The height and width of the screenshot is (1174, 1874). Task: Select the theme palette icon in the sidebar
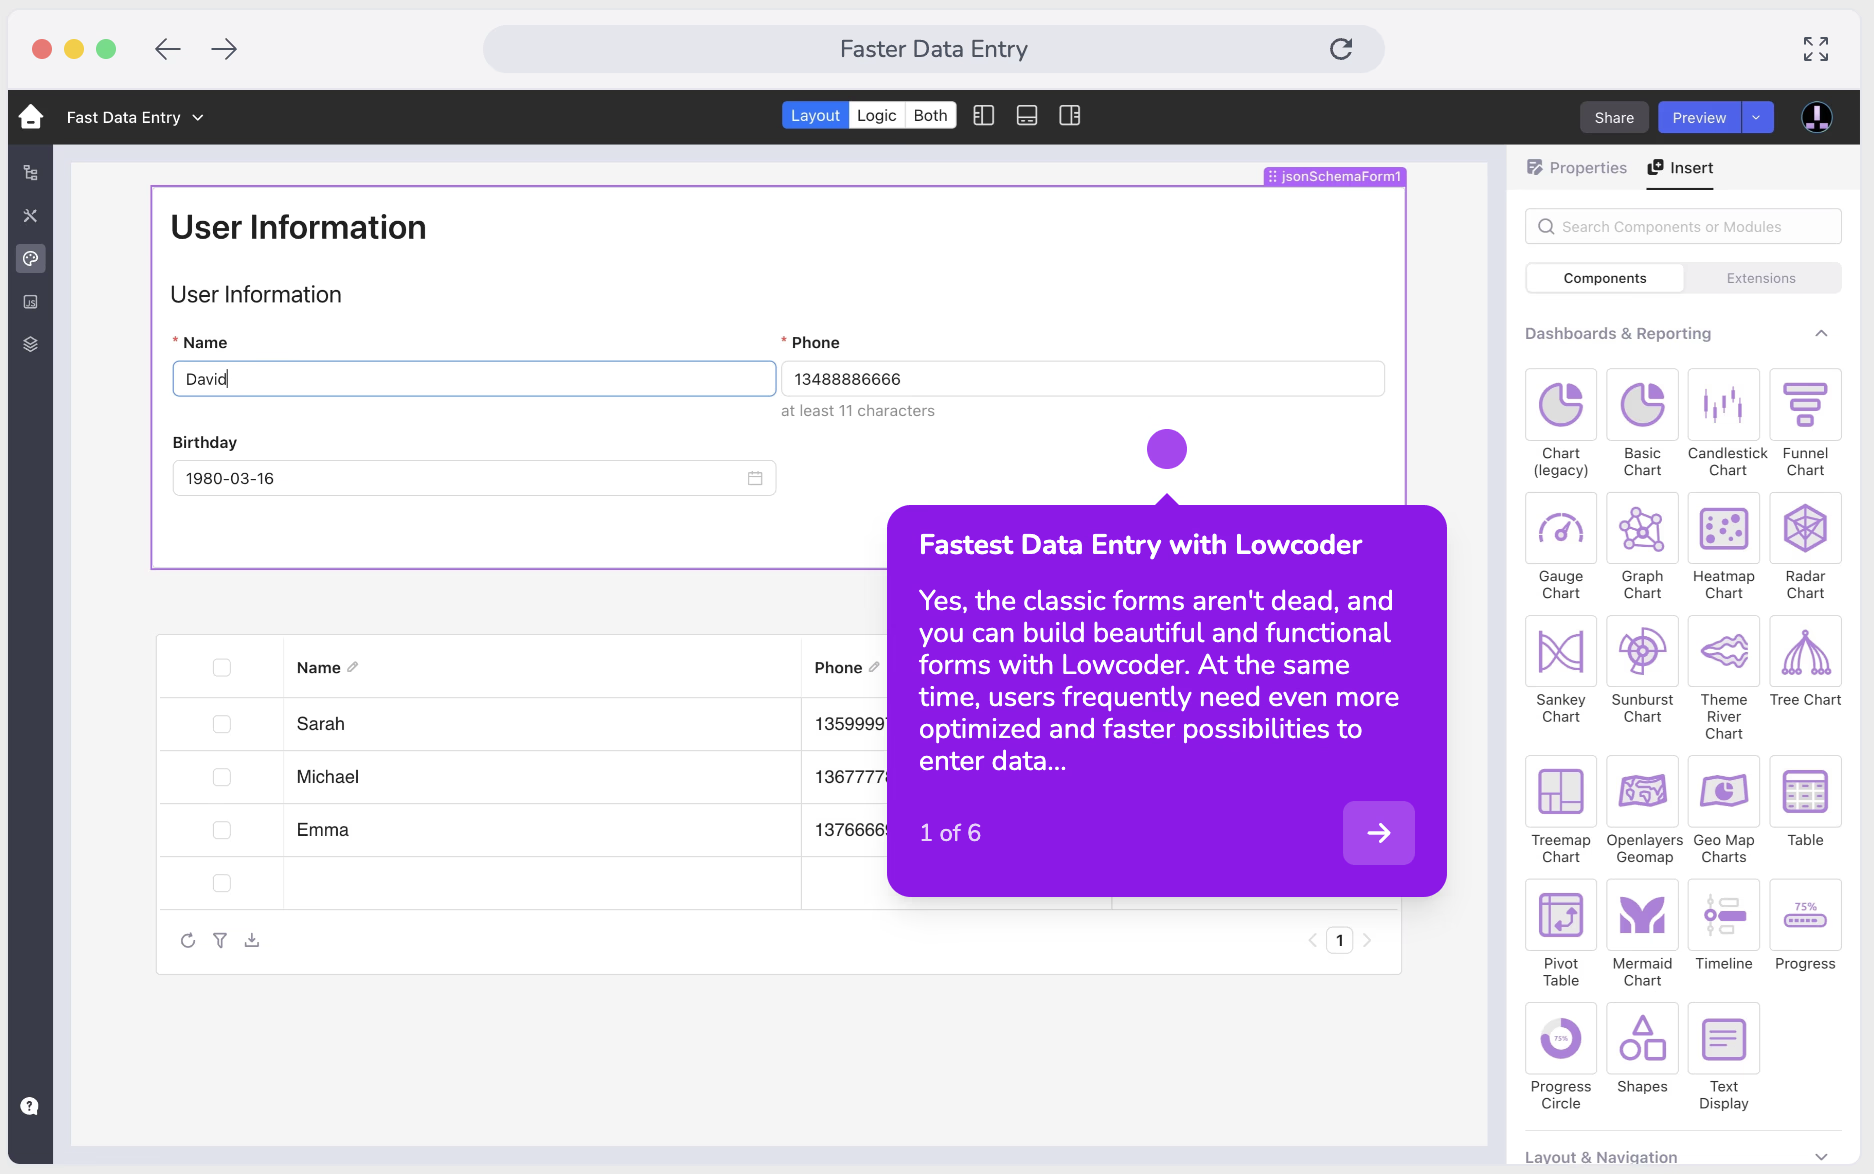click(x=30, y=258)
